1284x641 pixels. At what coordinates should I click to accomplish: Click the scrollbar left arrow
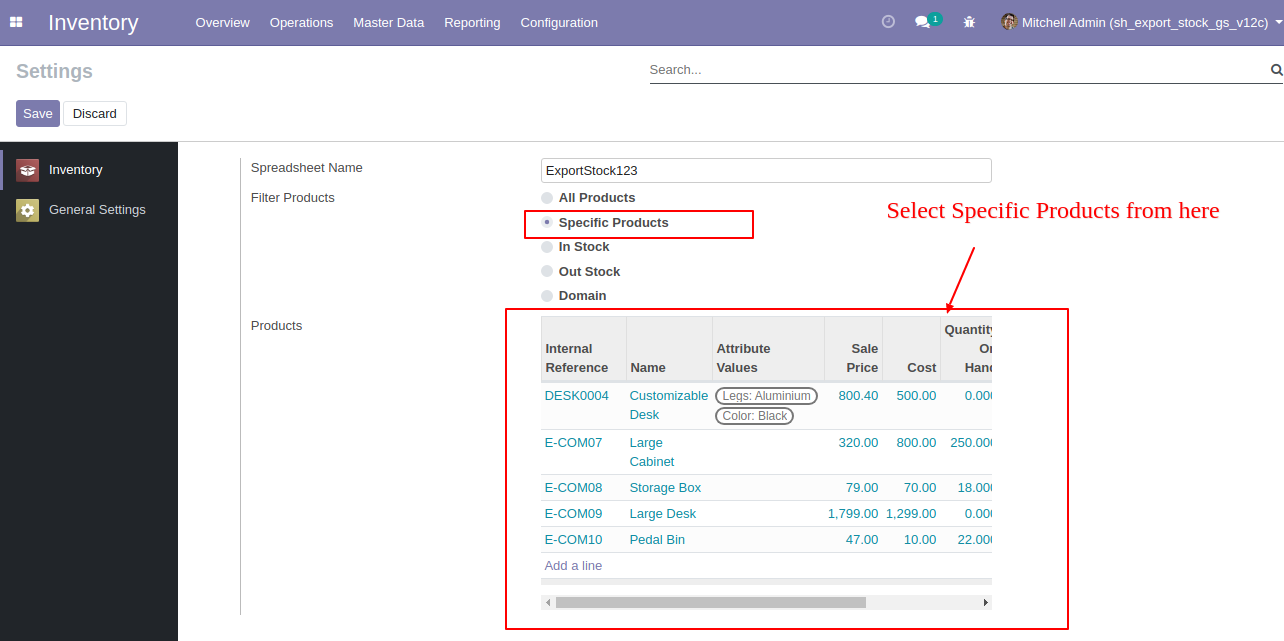tap(547, 602)
